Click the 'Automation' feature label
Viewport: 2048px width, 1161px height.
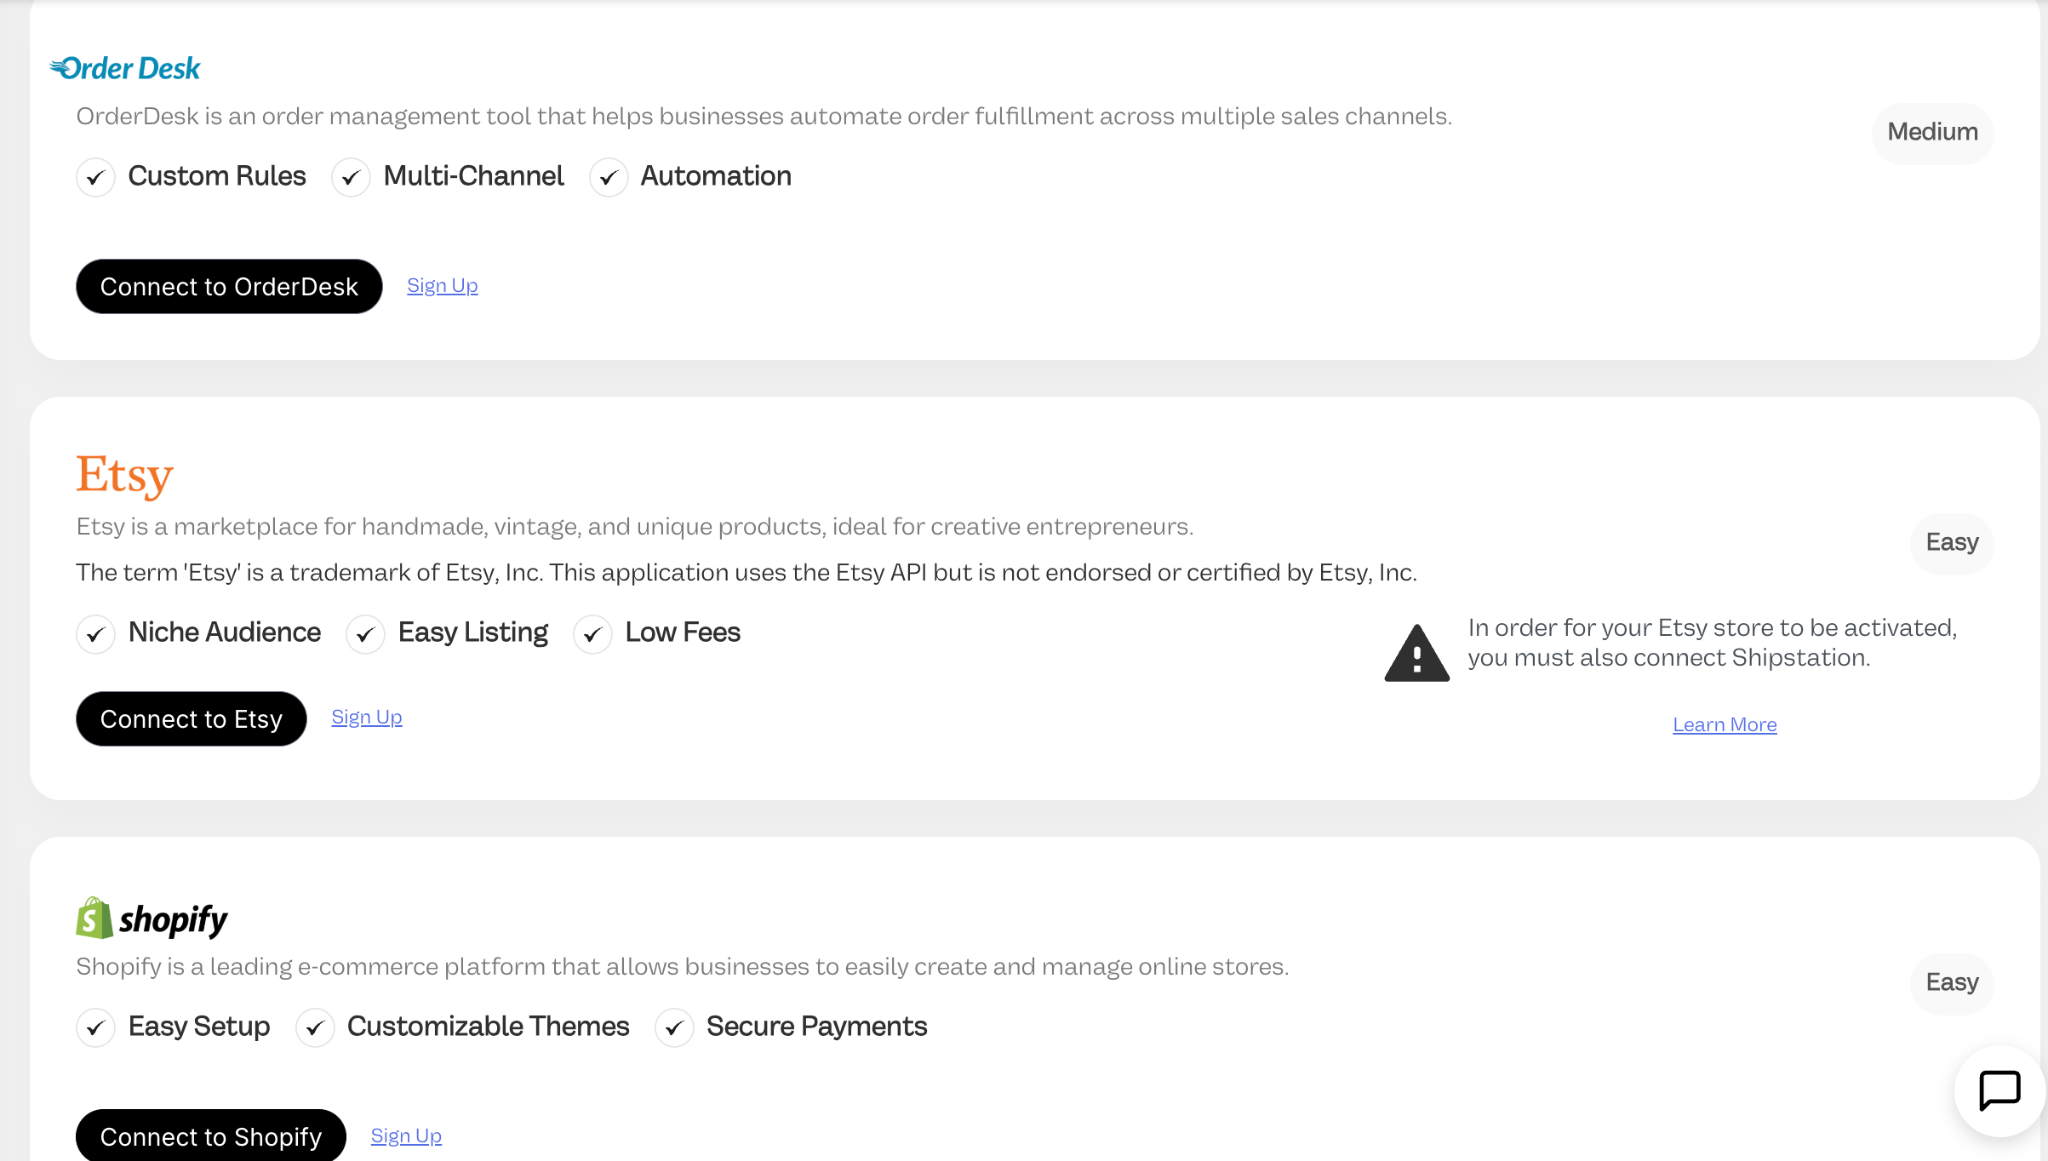[716, 176]
